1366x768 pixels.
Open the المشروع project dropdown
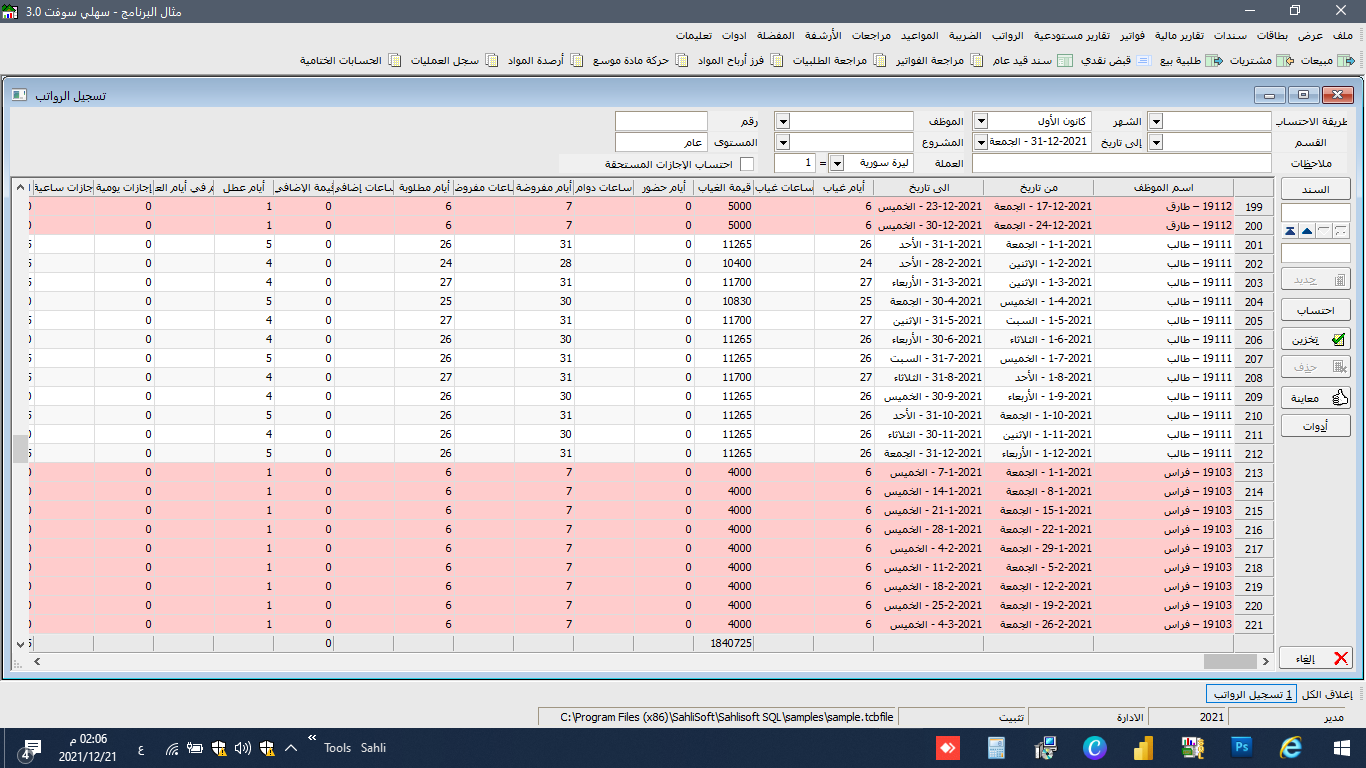point(783,143)
